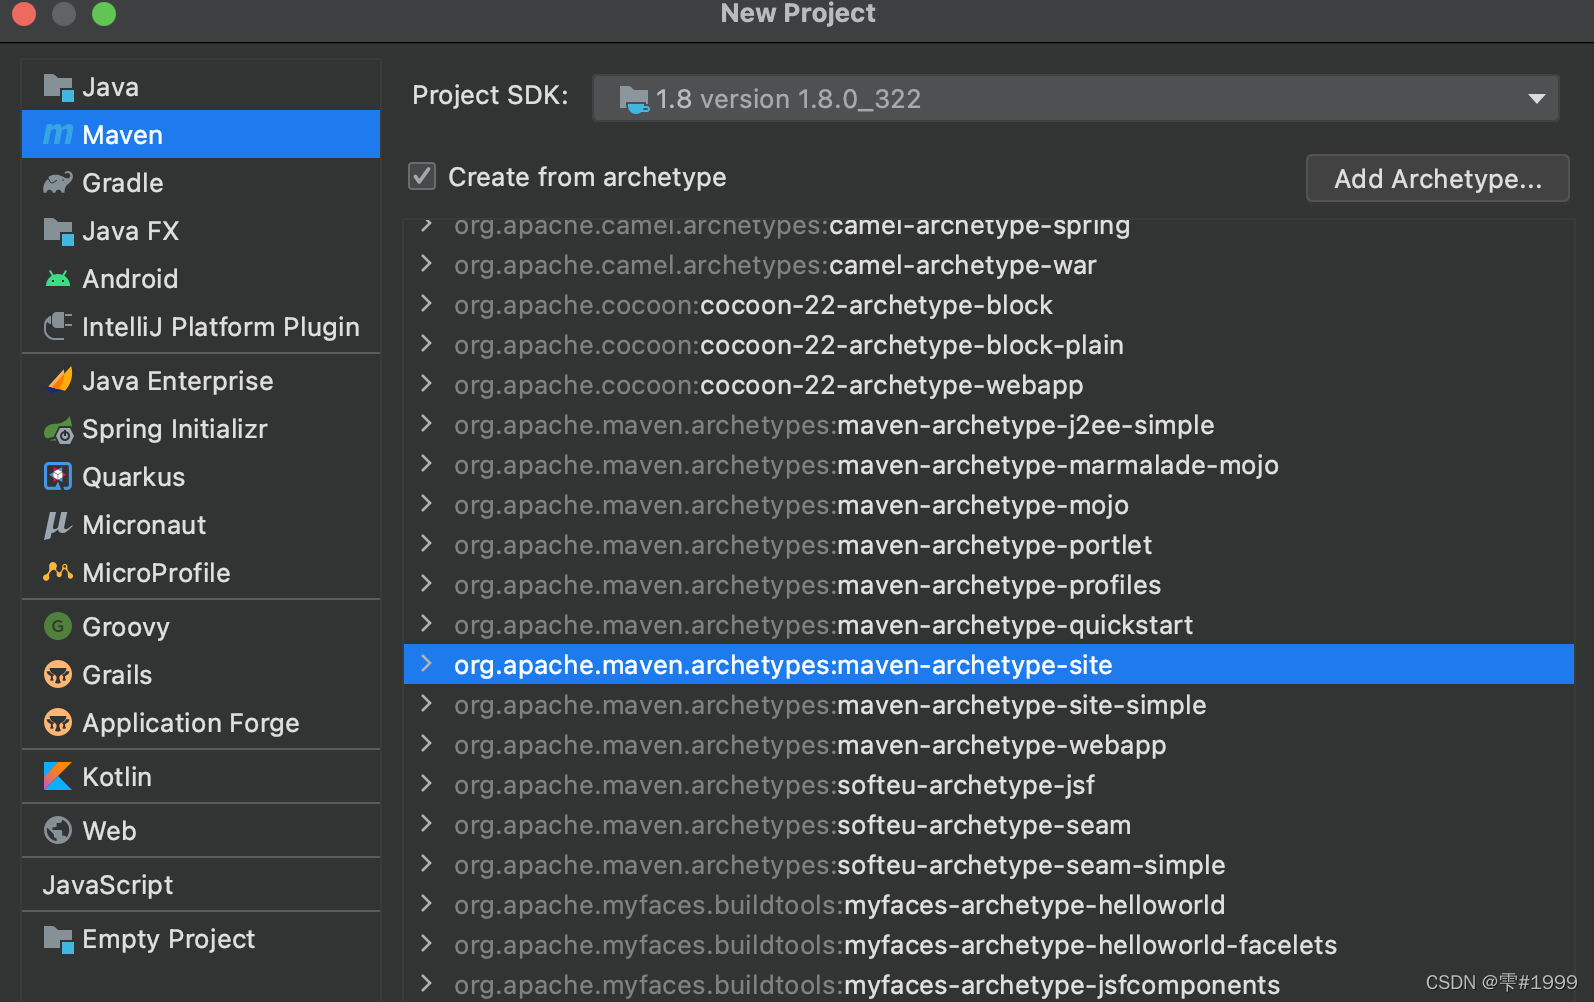Click the Java Enterprise icon

(59, 380)
